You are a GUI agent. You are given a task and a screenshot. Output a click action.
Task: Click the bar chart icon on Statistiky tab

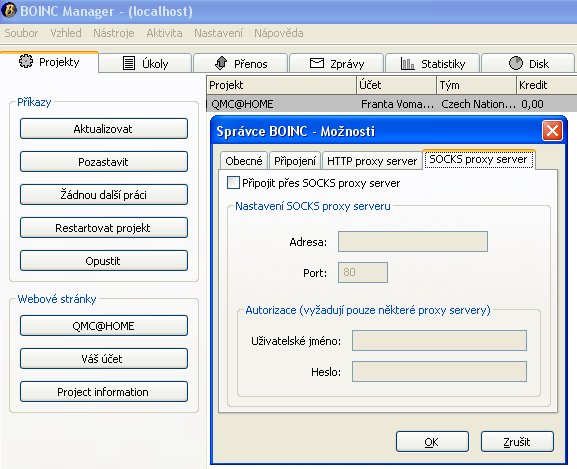click(x=407, y=64)
